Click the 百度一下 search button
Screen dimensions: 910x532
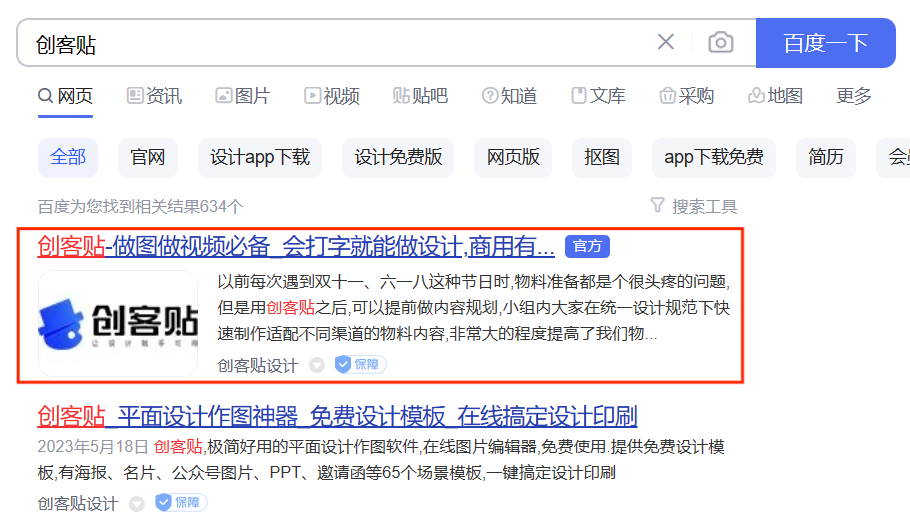[825, 43]
